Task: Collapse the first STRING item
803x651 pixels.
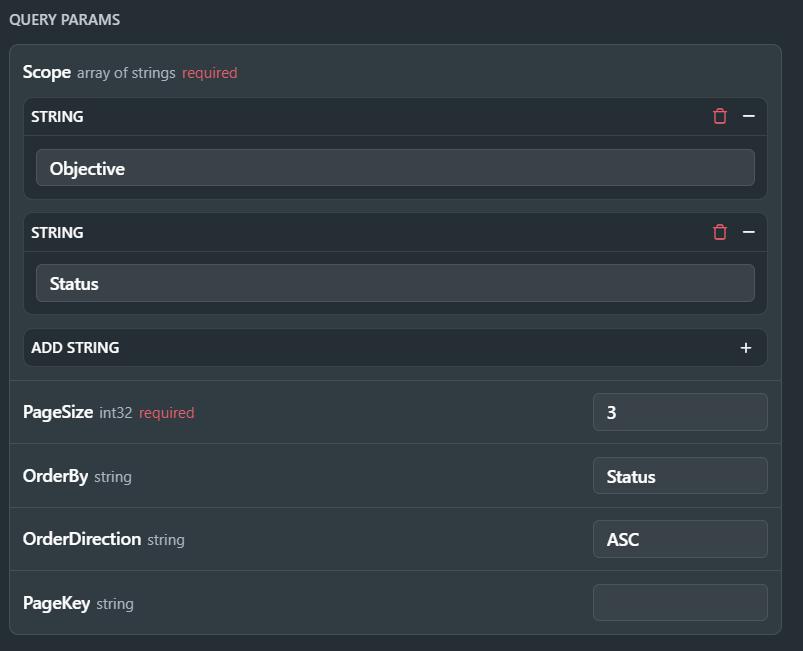Action: tap(749, 116)
